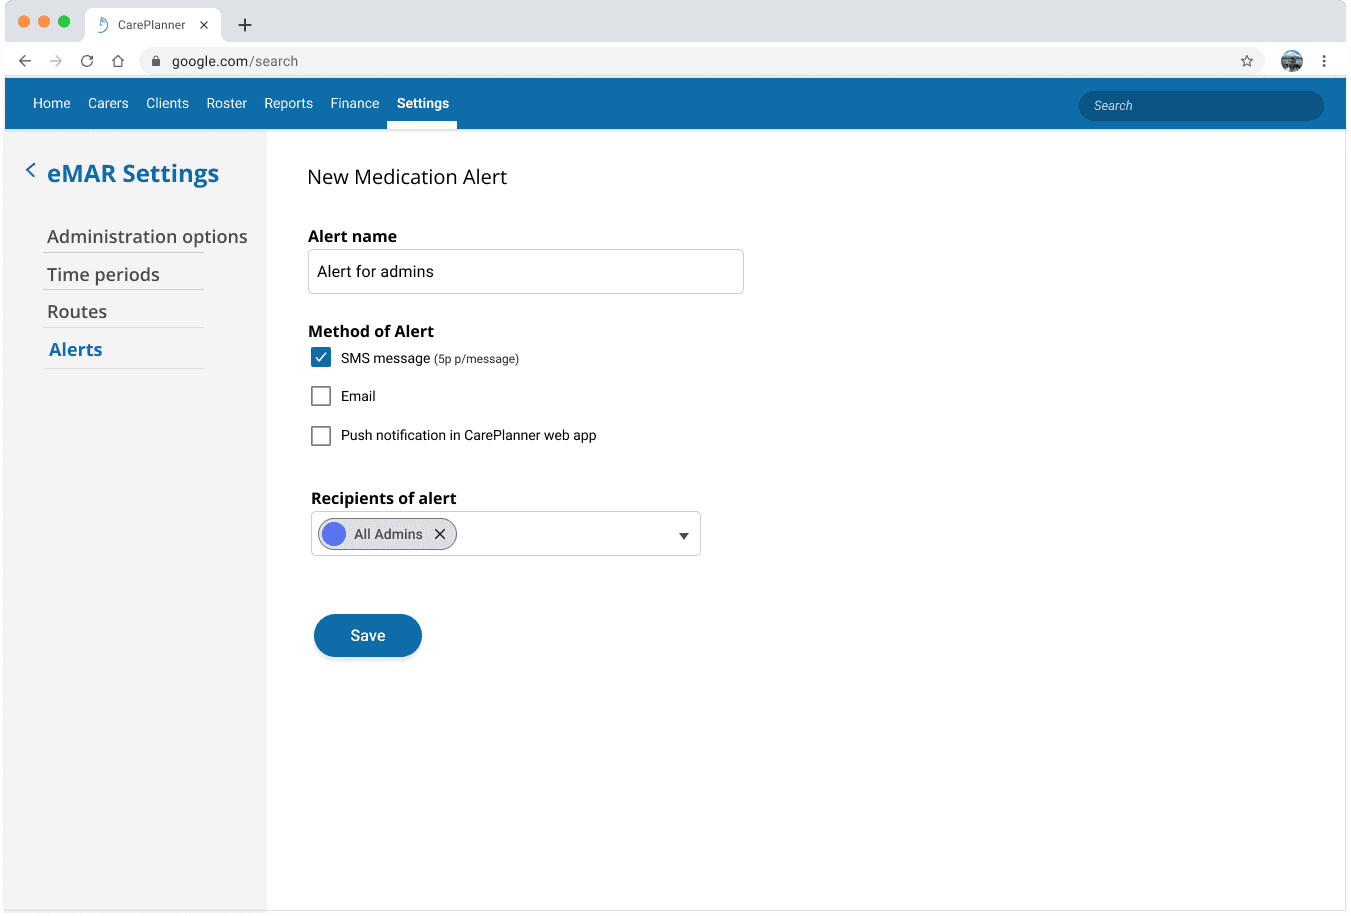
Task: Click the Alert name input field
Action: [x=526, y=272]
